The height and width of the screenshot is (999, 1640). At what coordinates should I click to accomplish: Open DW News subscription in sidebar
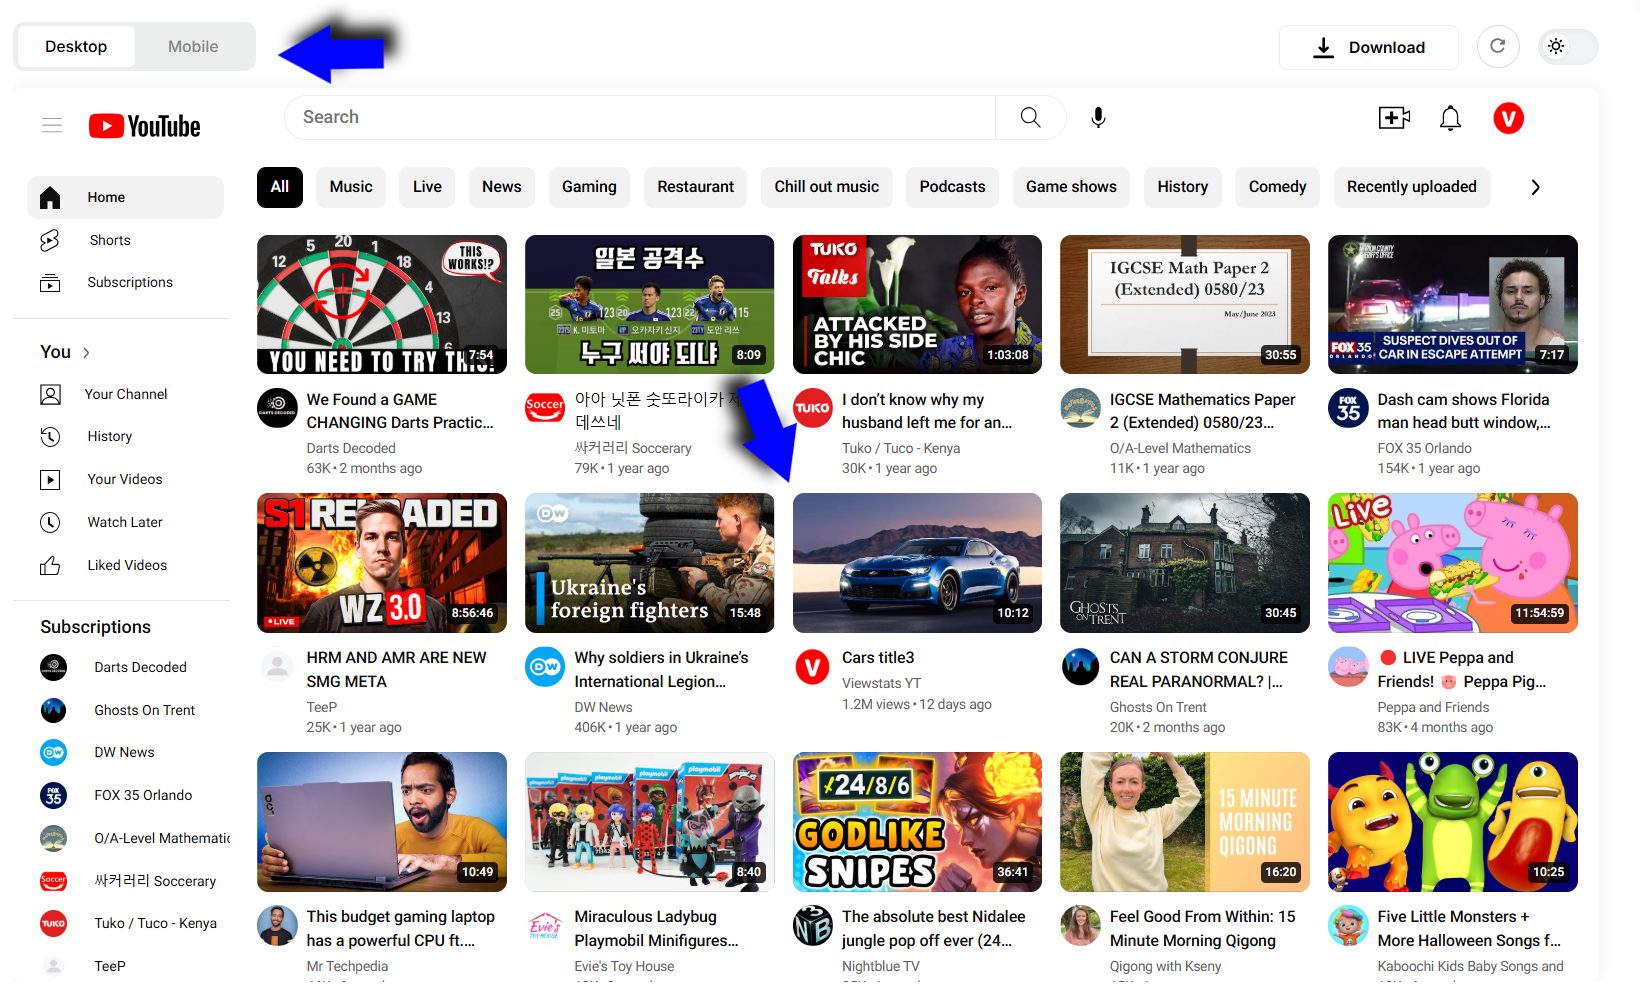tap(126, 752)
